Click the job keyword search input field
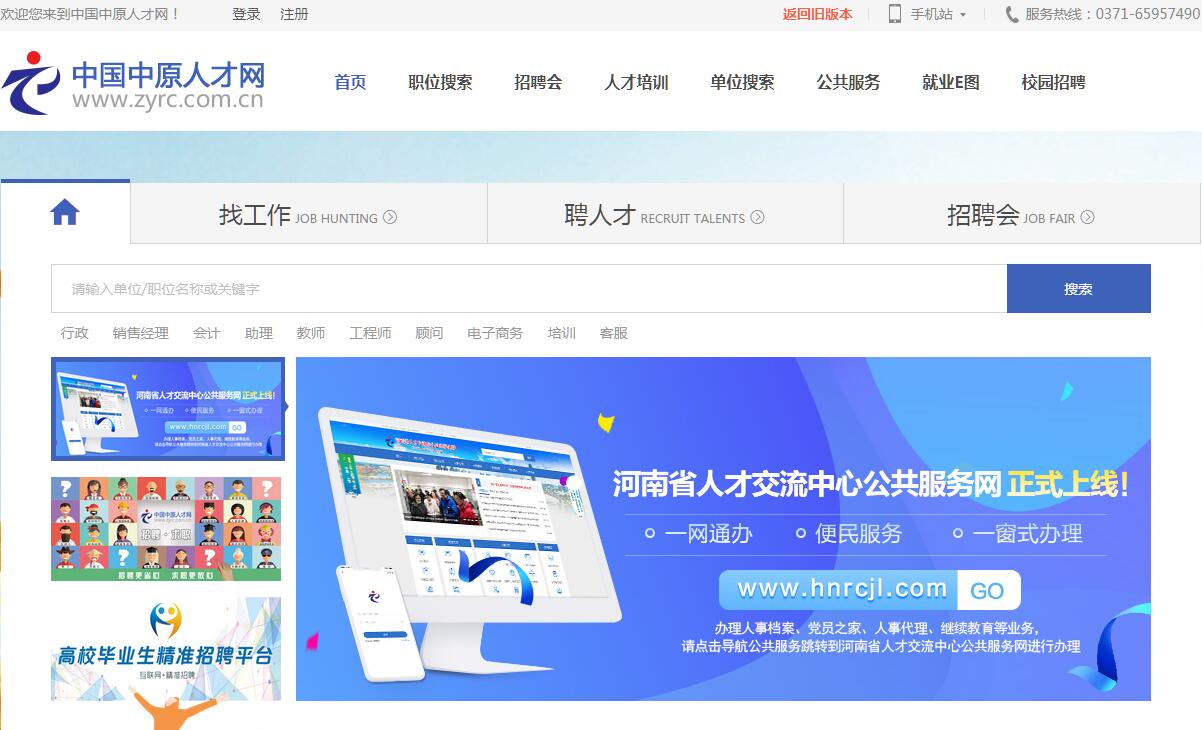This screenshot has width=1202, height=730. pos(528,289)
